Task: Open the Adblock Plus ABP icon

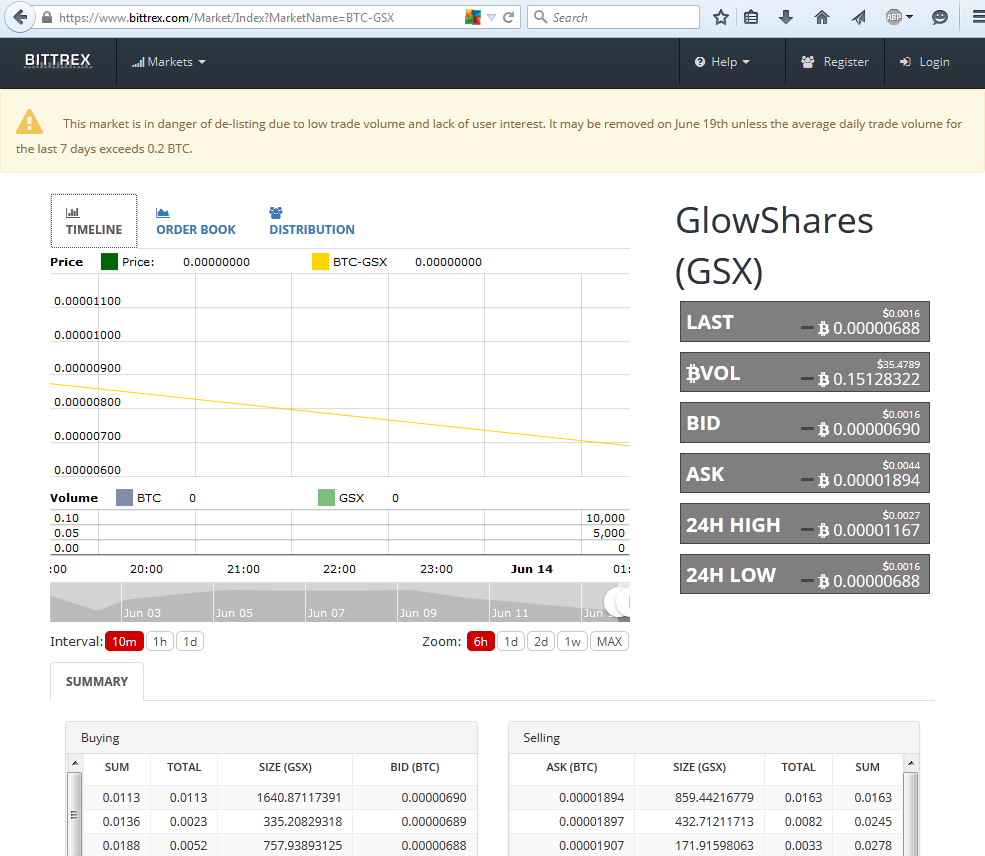Action: click(894, 18)
